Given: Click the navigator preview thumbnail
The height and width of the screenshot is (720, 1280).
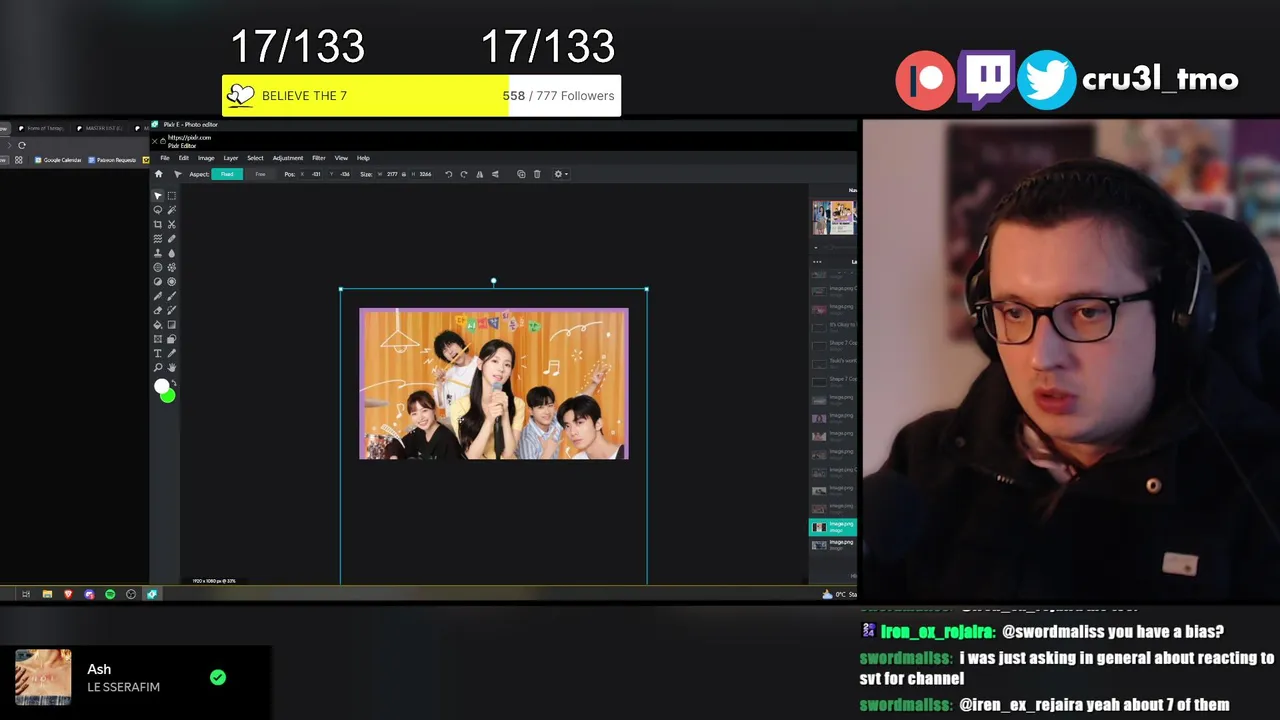Looking at the screenshot, I should point(833,217).
